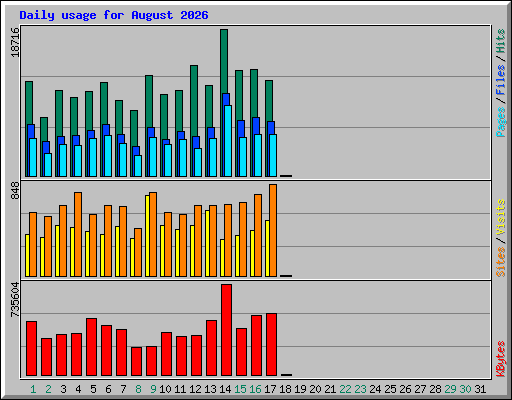Click the red KBytes bar for day 3
The height and width of the screenshot is (400, 512).
(61, 355)
